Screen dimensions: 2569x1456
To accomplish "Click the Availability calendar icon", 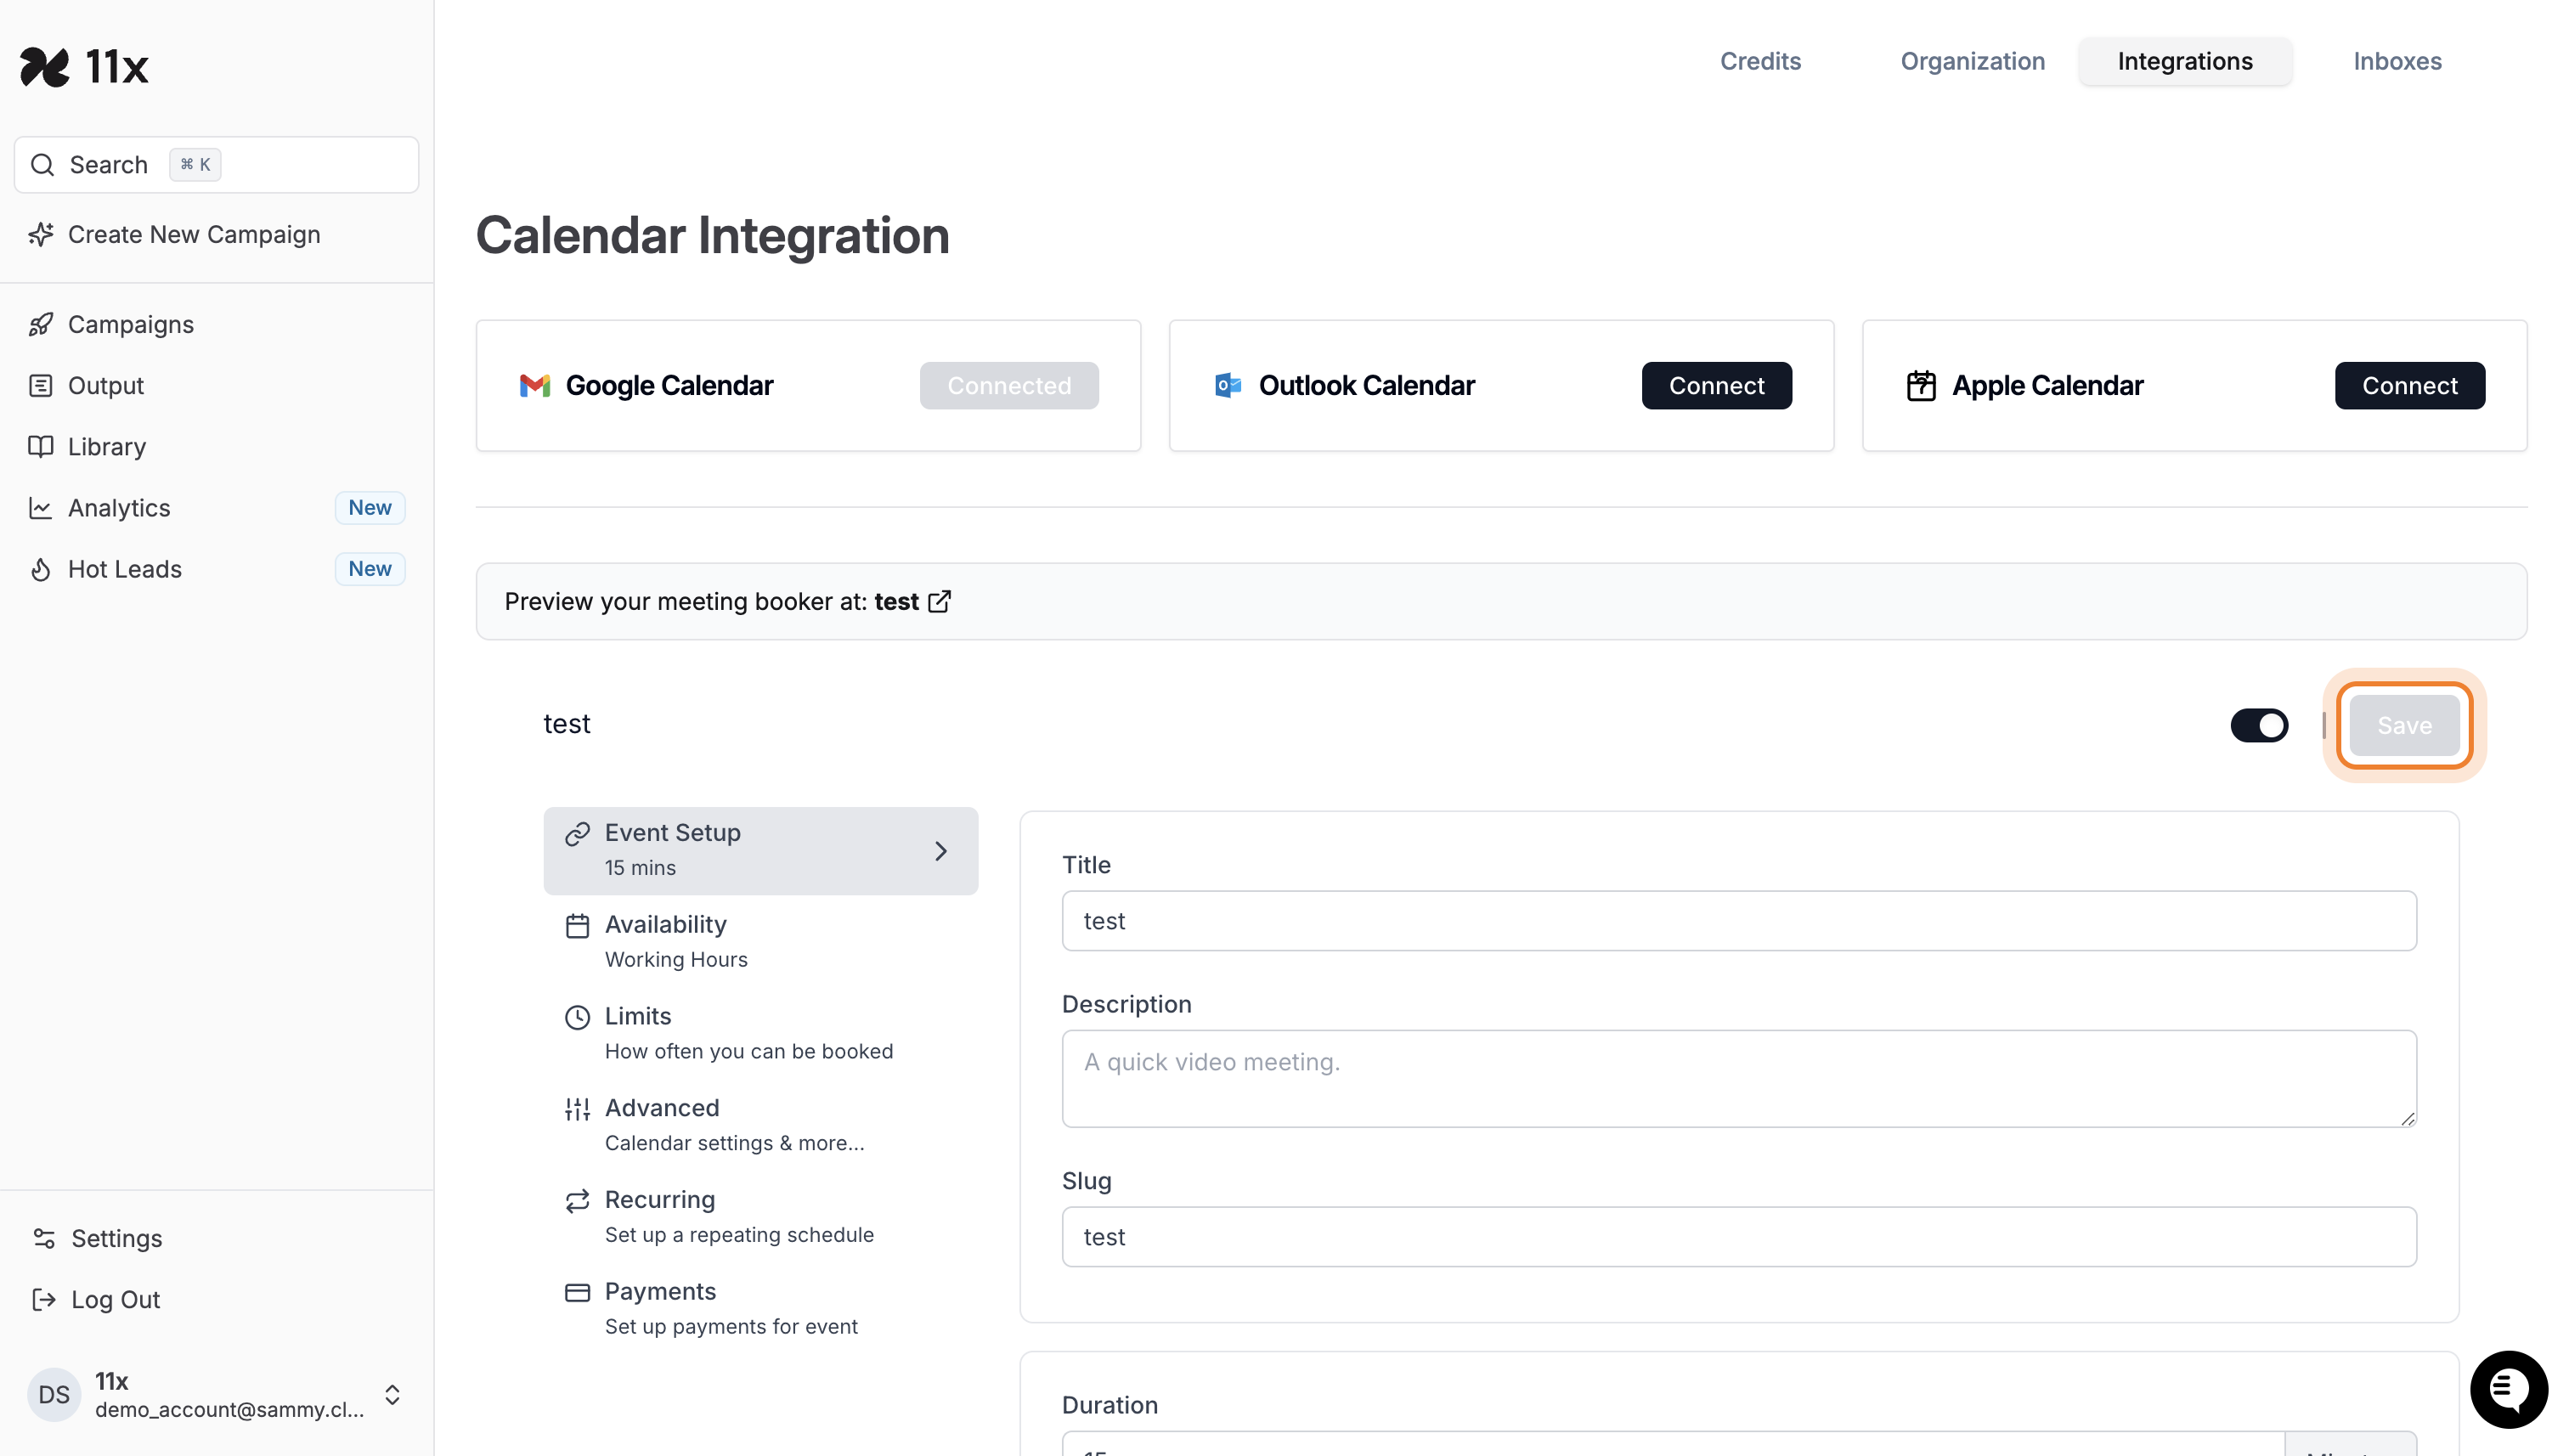I will (x=577, y=925).
